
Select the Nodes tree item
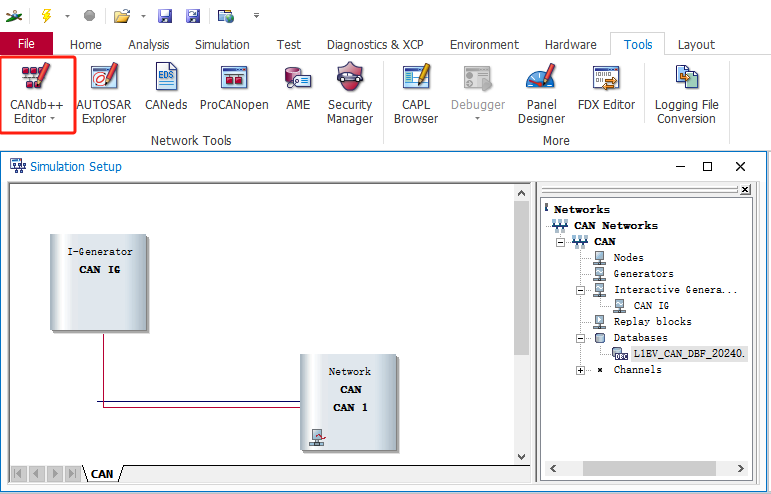(628, 258)
